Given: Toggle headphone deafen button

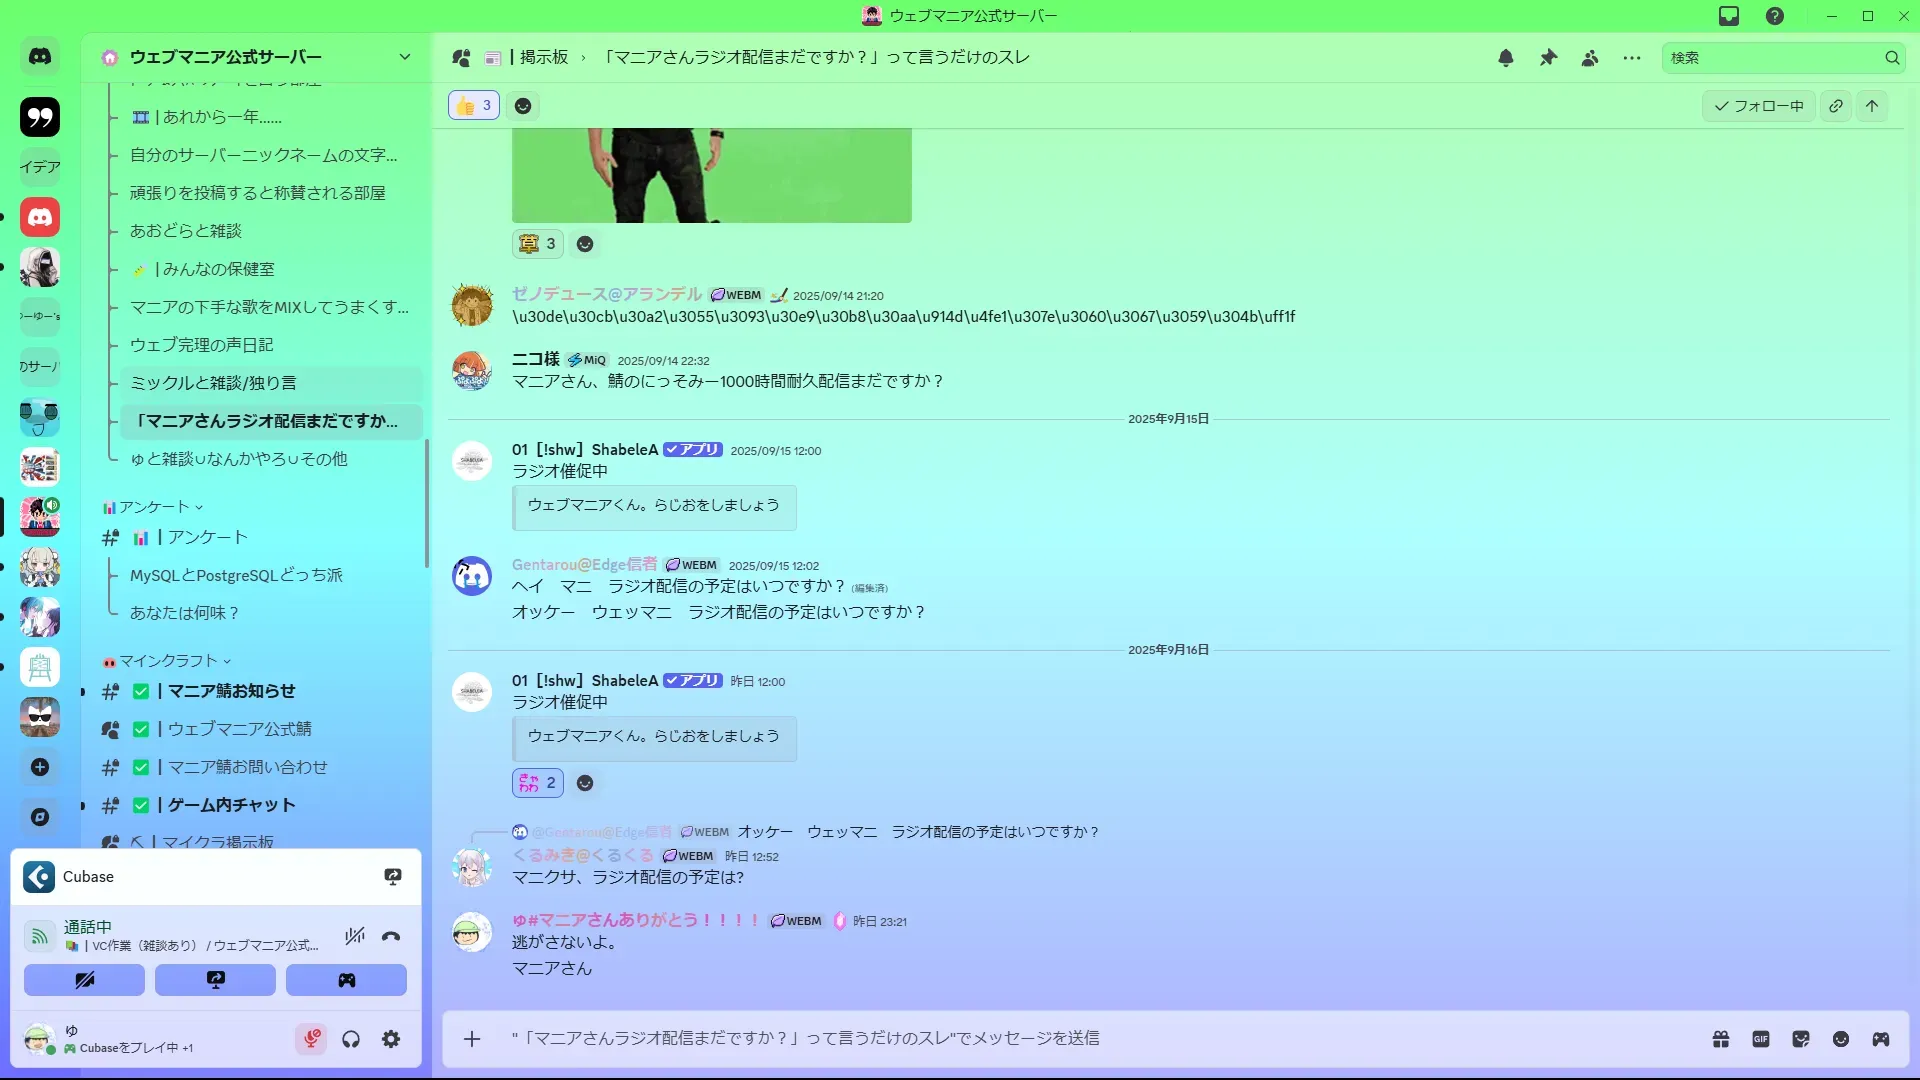Looking at the screenshot, I should (x=351, y=1039).
